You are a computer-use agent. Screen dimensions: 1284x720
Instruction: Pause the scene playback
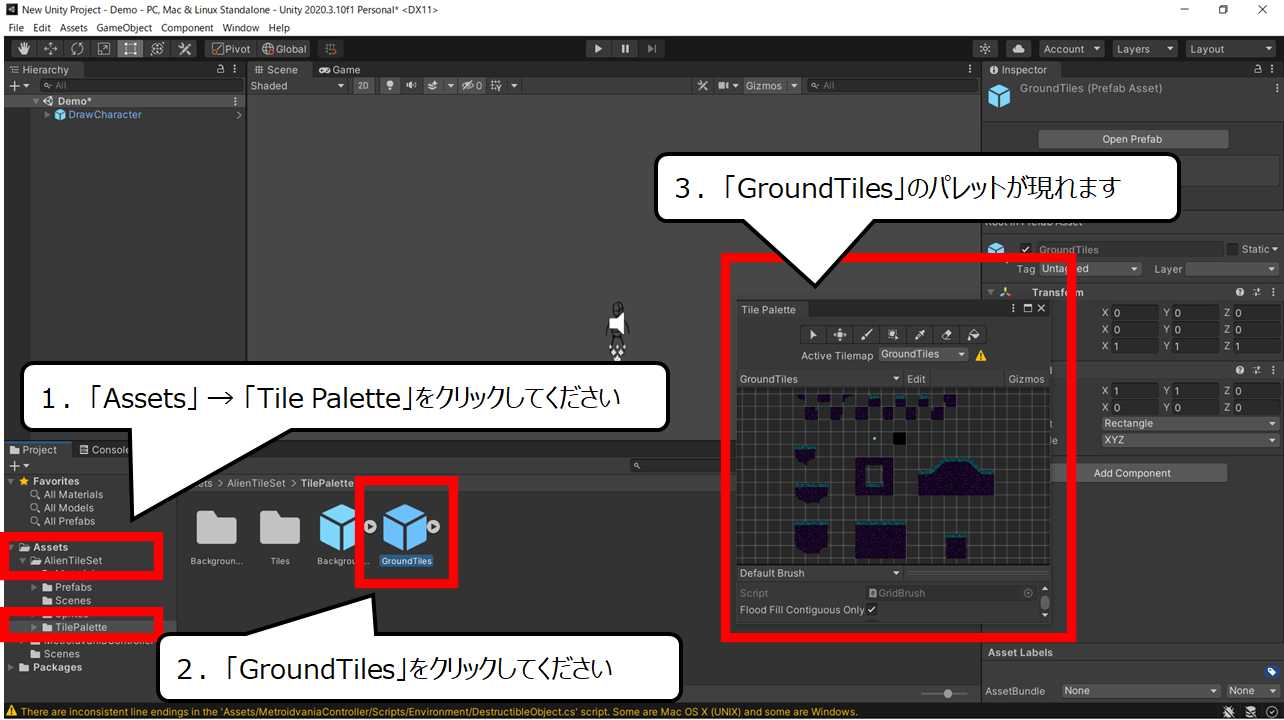[625, 49]
